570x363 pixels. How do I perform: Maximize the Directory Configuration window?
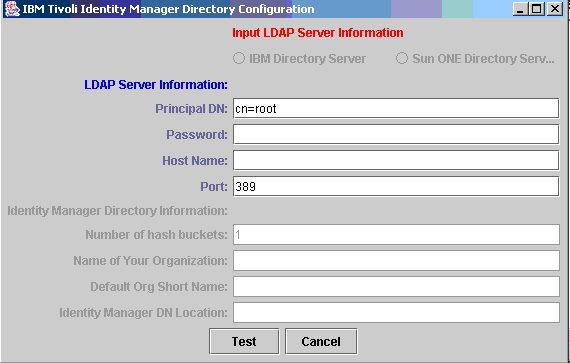537,9
